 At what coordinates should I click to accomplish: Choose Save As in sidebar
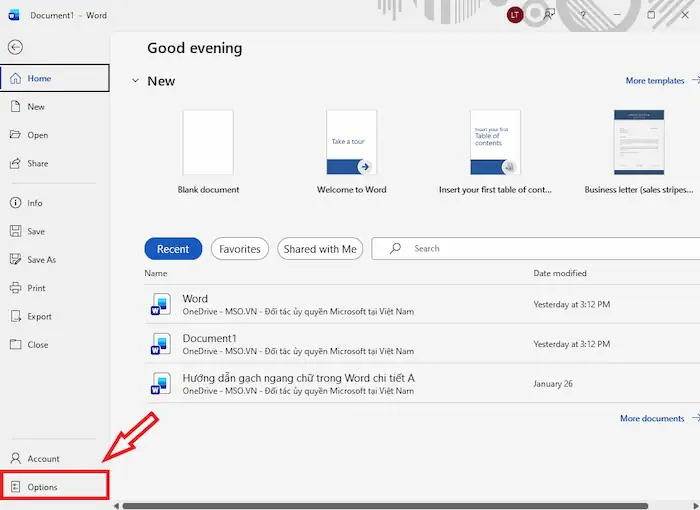point(41,260)
